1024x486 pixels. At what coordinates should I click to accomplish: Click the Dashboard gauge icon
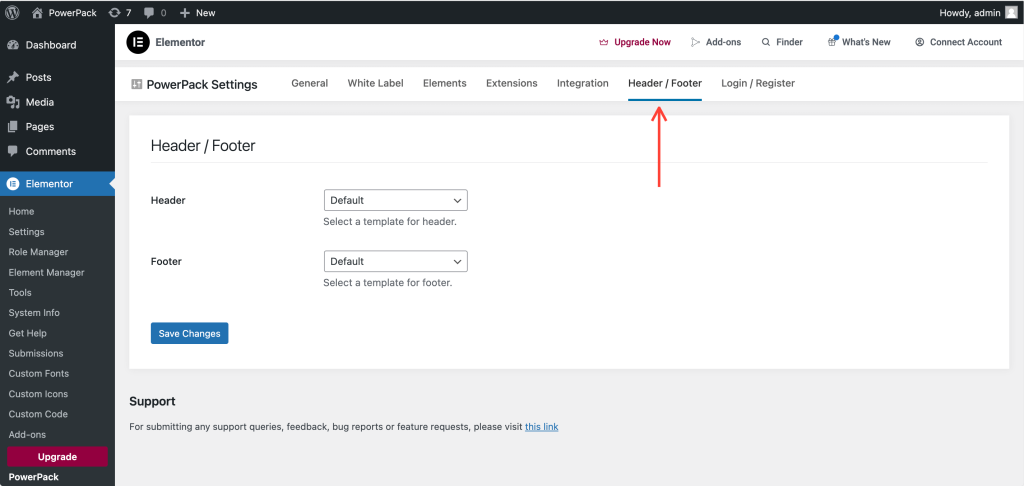click(12, 45)
